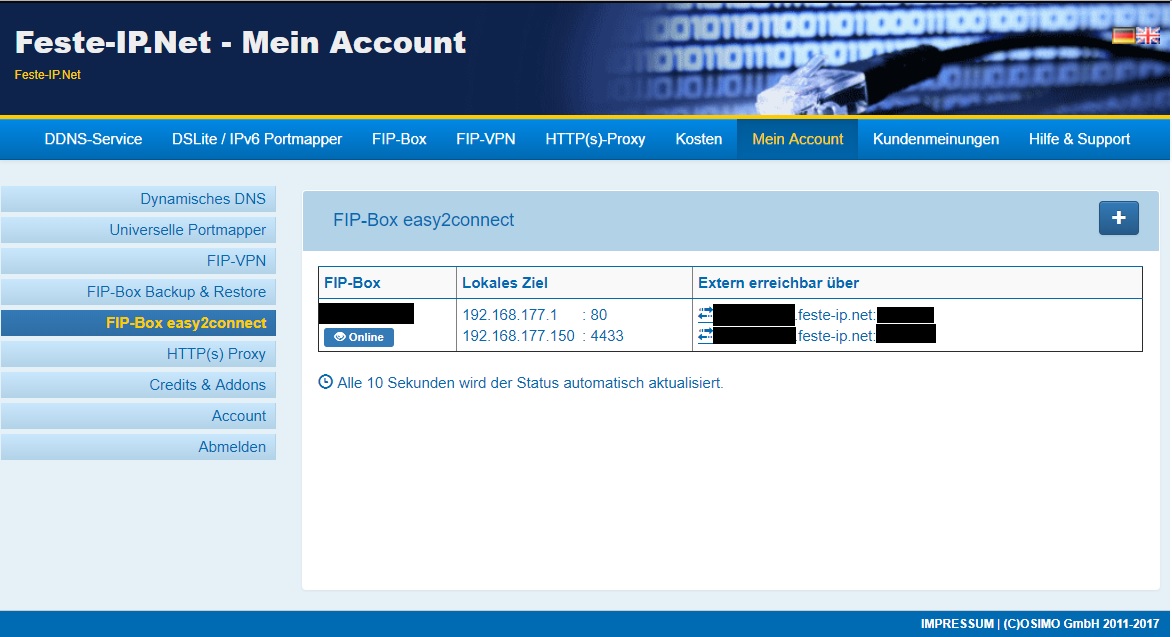Image resolution: width=1172 pixels, height=637 pixels.
Task: Open Credits & Addons in sidebar
Action: (207, 385)
